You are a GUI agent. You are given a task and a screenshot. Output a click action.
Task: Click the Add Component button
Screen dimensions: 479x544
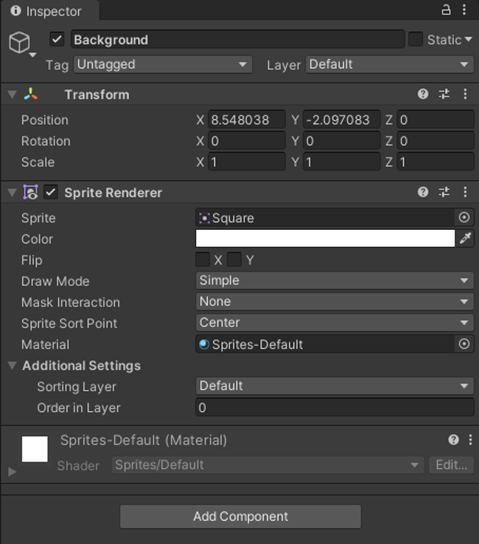click(240, 517)
